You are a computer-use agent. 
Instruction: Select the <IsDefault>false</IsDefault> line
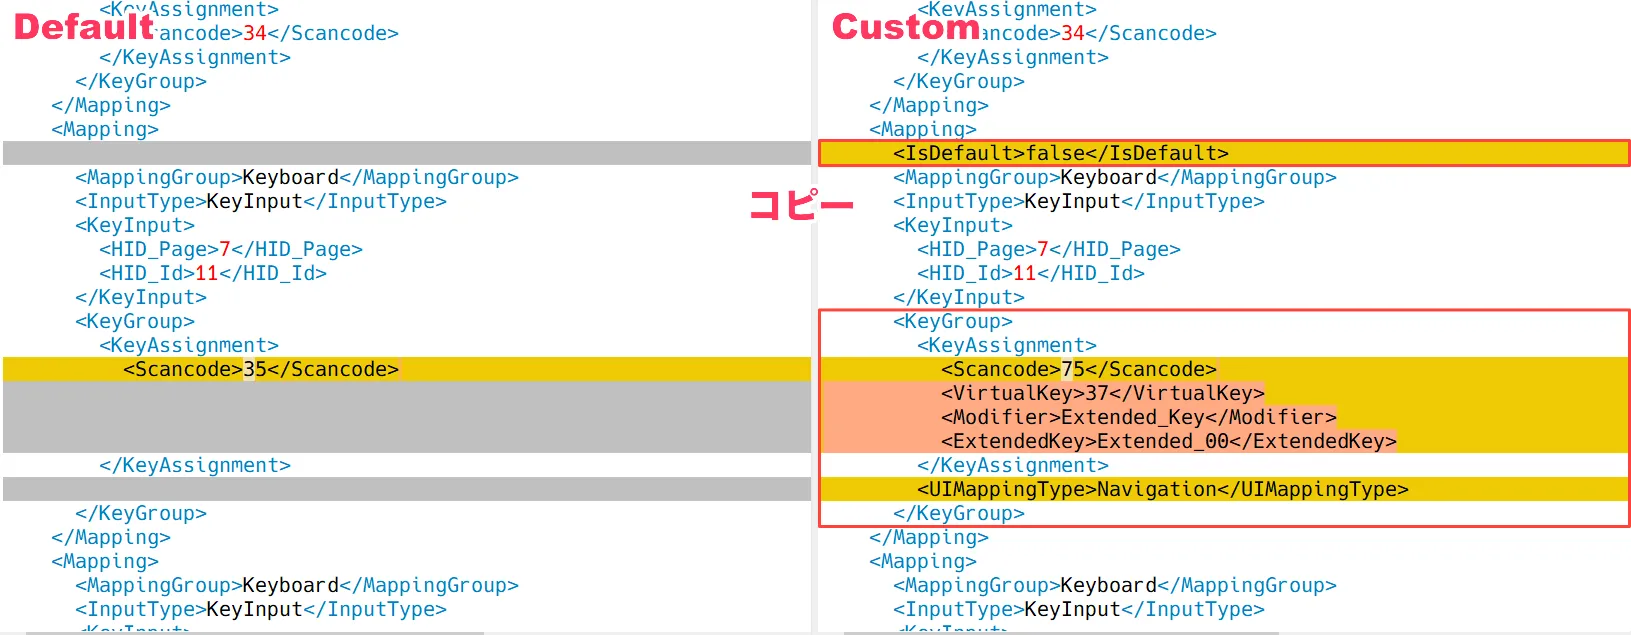[1061, 153]
